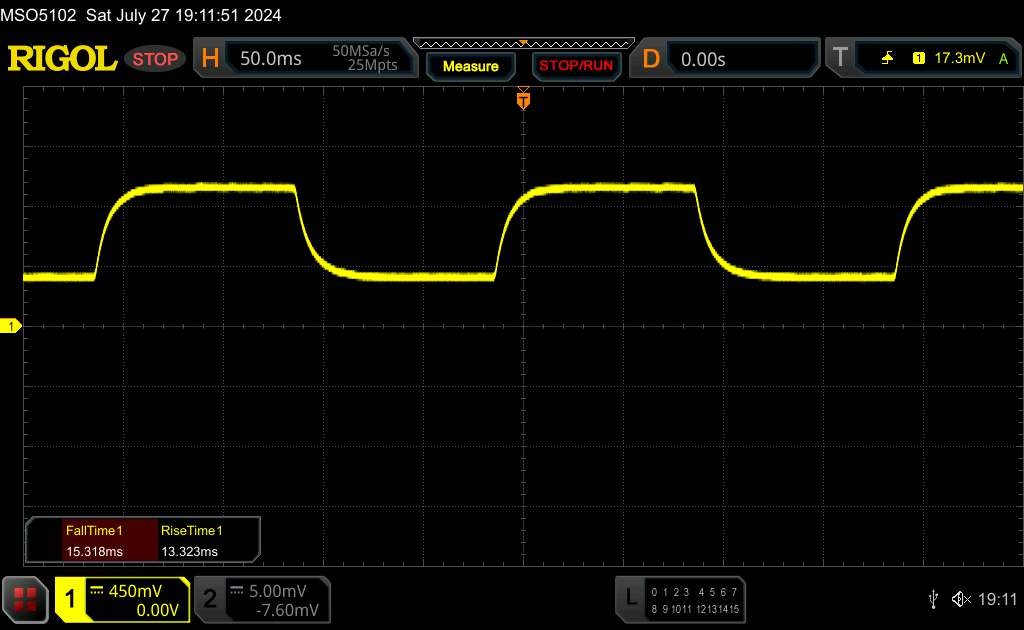The height and width of the screenshot is (630, 1024).
Task: Click the channel 1 ground level marker
Action: click(10, 326)
